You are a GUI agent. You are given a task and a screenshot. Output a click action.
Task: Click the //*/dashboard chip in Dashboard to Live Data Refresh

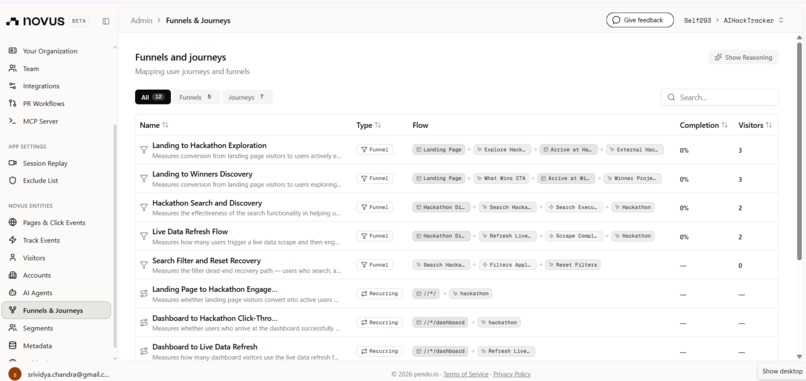(x=440, y=351)
